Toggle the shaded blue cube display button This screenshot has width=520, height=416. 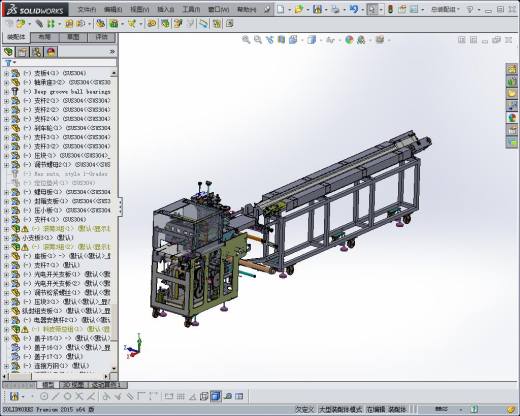click(216, 396)
